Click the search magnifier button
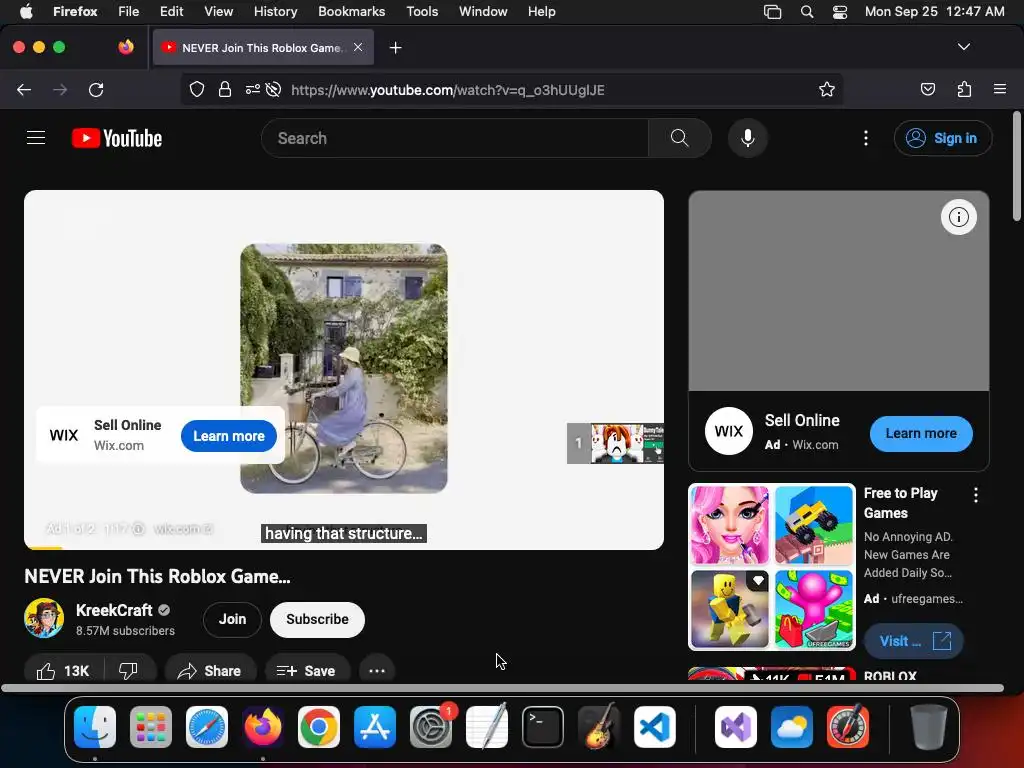 680,138
